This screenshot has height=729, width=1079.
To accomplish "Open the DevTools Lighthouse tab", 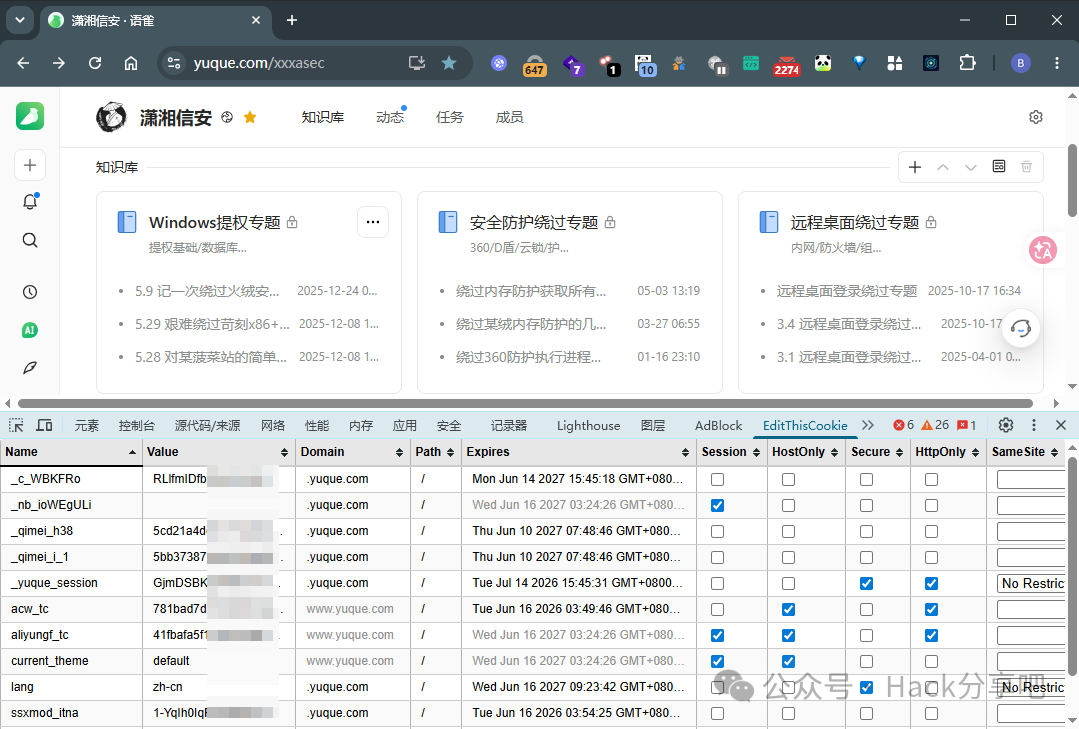I will (x=588, y=425).
